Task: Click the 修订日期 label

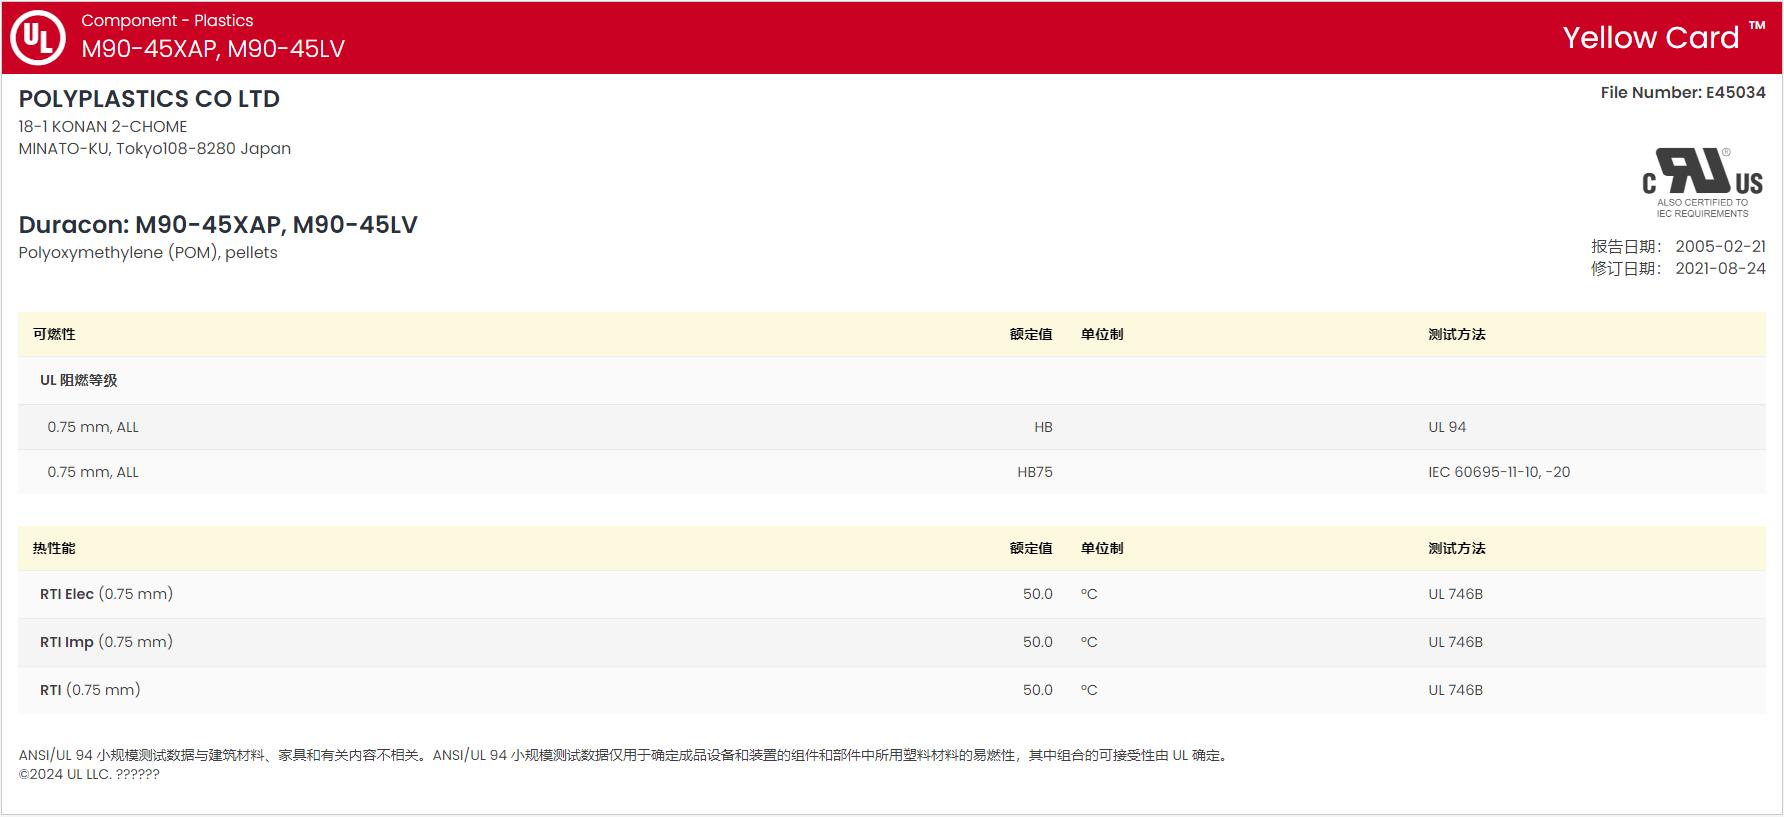Action: click(1626, 269)
